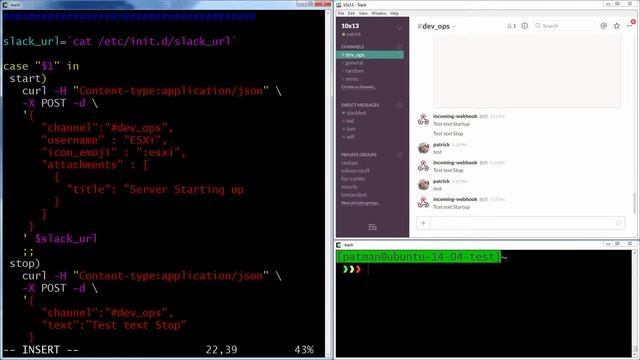Click the -- INSERT -- mode indicator
The width and height of the screenshot is (640, 360).
pos(41,349)
